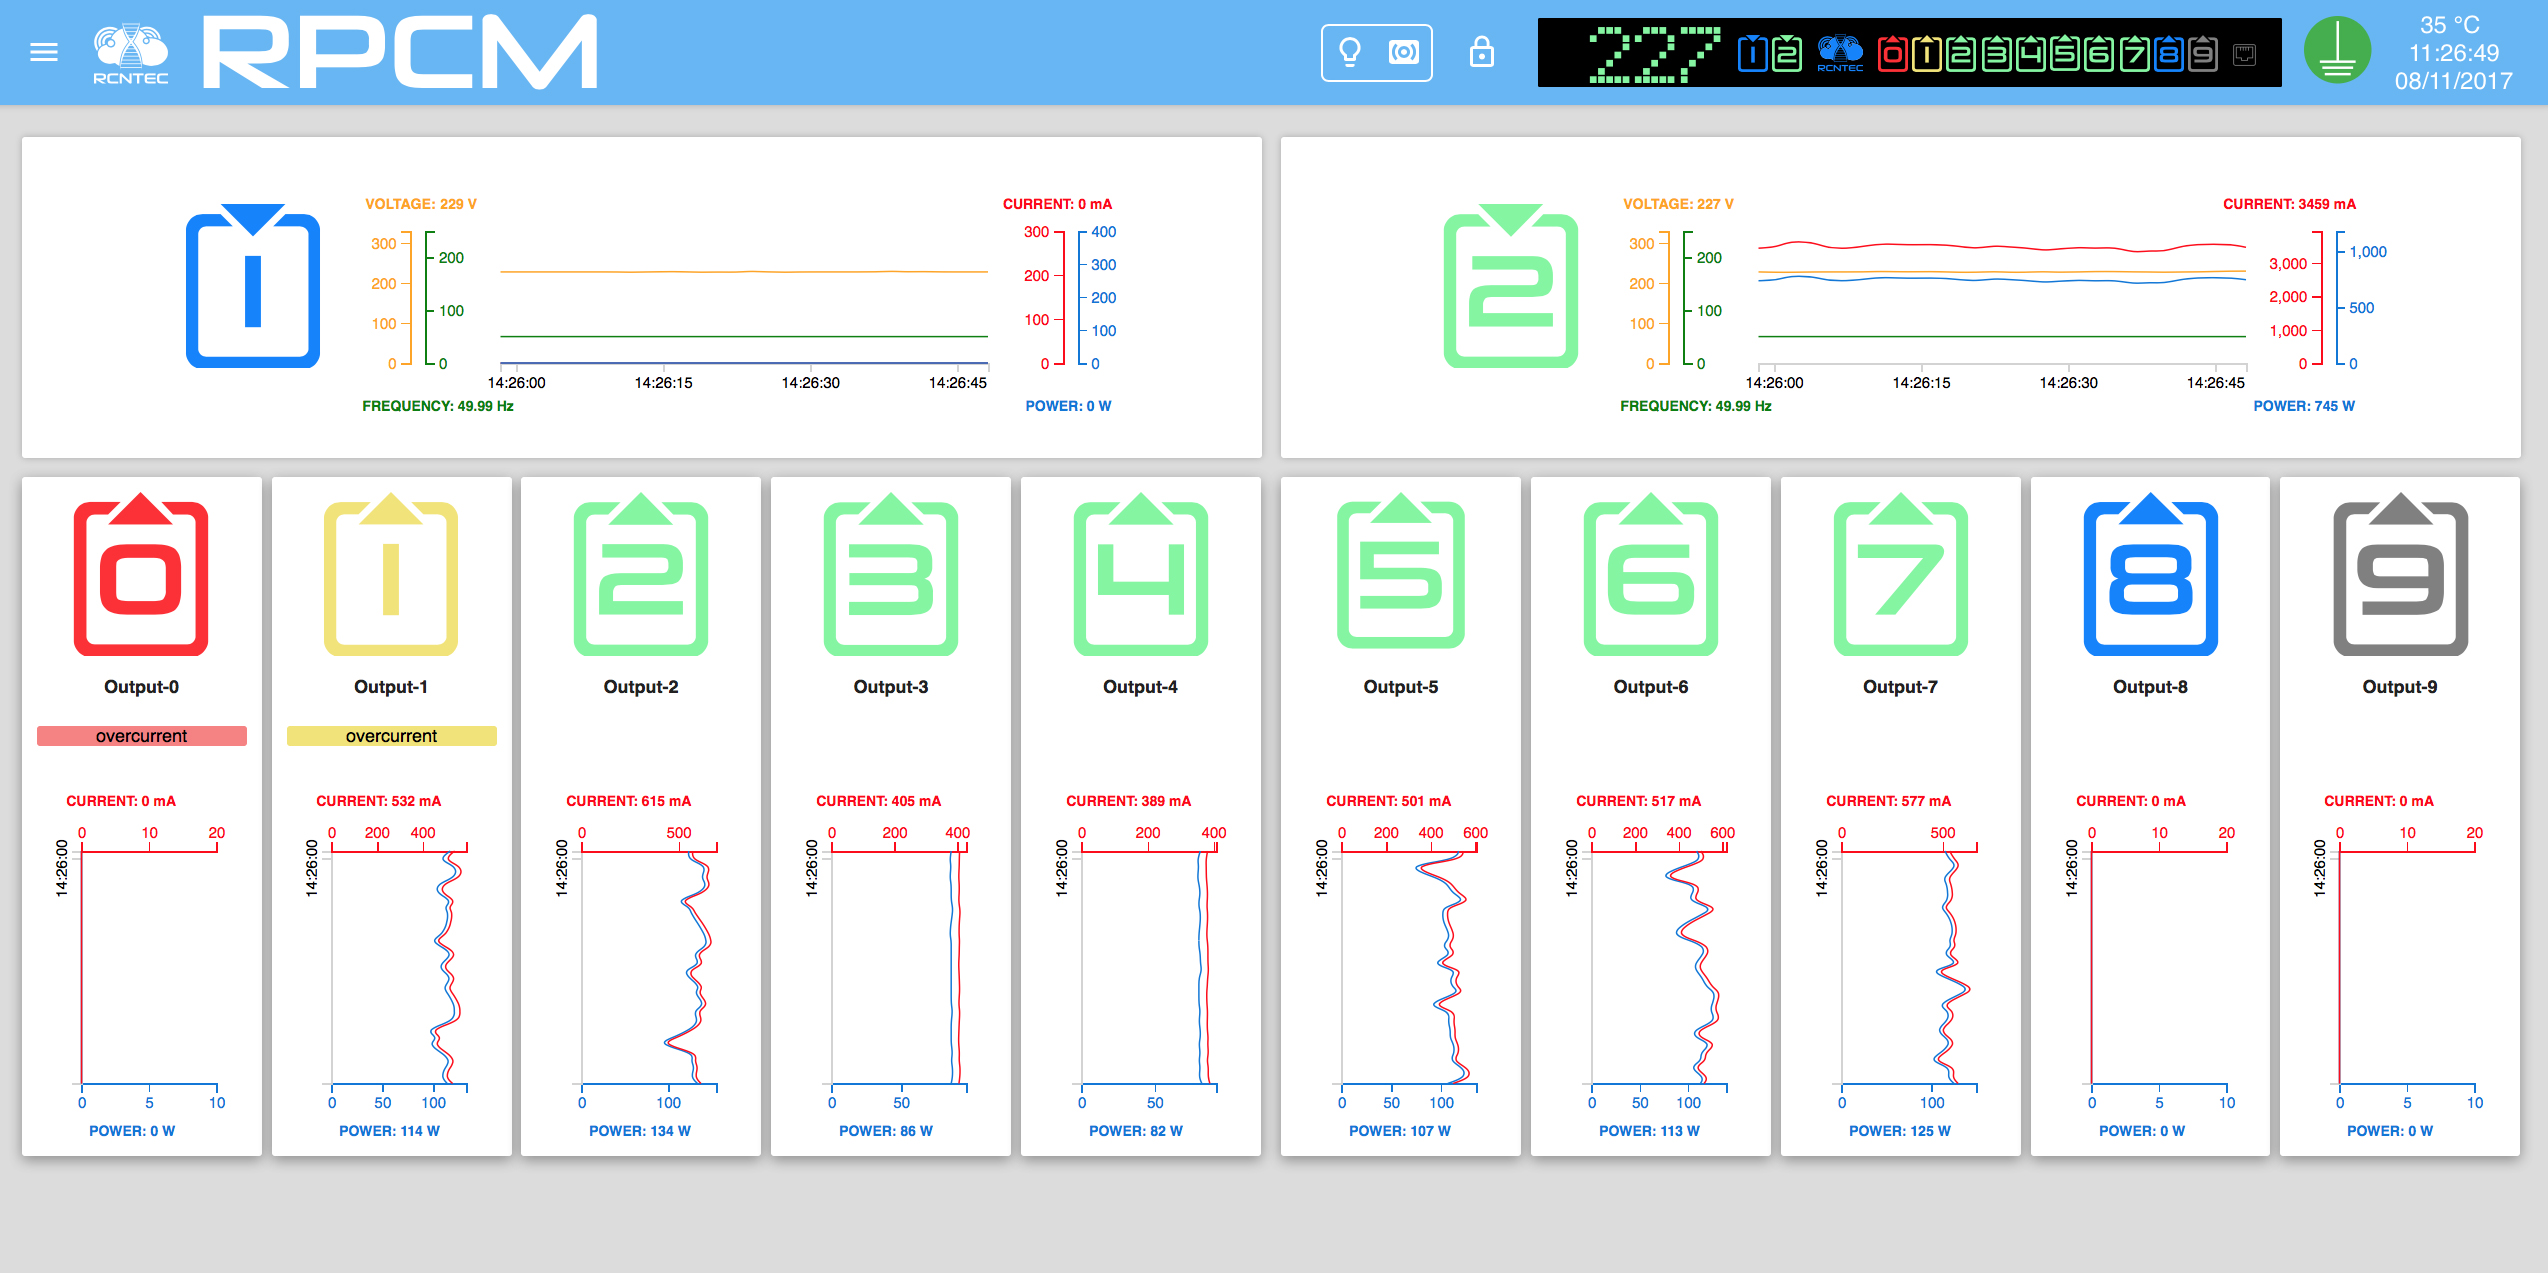This screenshot has width=2548, height=1273.
Task: Click the Output-9 label
Action: click(x=2400, y=687)
